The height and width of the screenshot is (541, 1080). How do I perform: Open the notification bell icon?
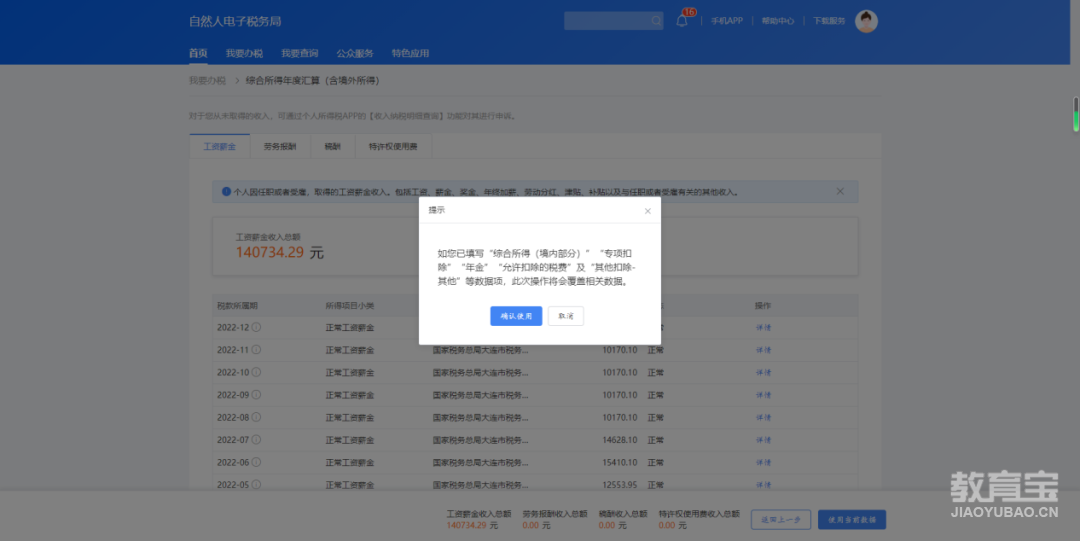[x=682, y=21]
